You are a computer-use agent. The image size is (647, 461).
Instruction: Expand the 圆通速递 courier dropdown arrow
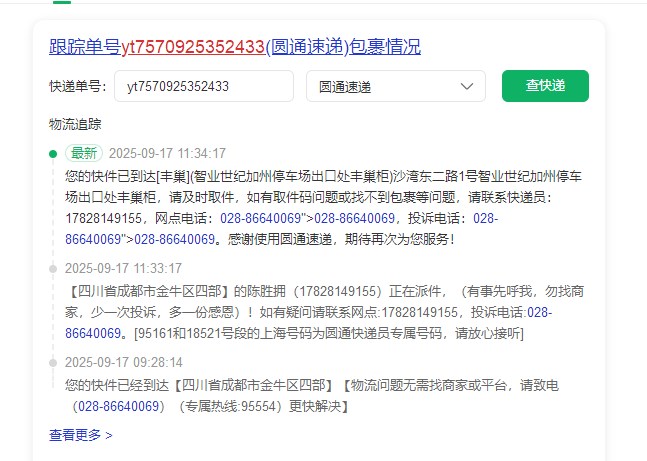[467, 87]
